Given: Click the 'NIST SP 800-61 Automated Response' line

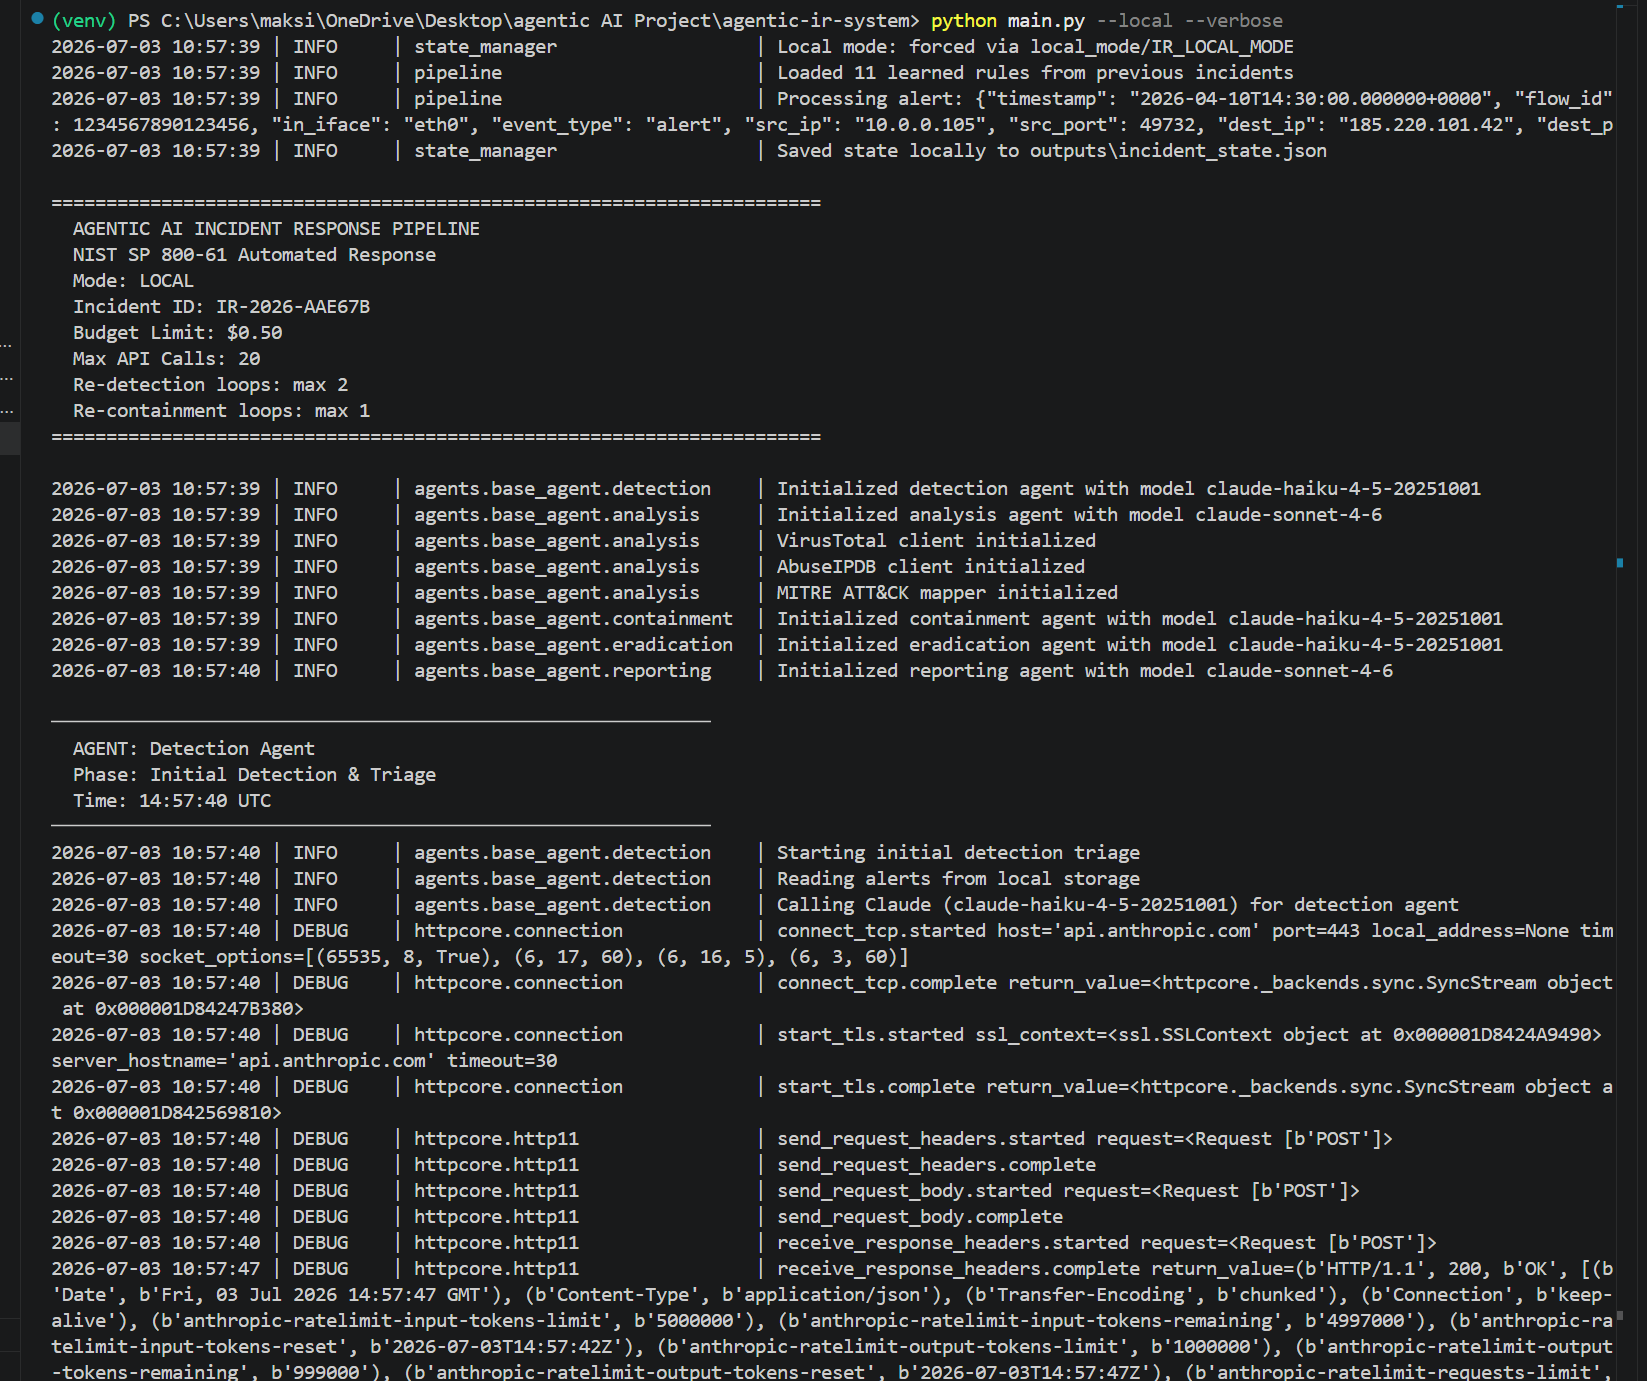Looking at the screenshot, I should [x=254, y=255].
